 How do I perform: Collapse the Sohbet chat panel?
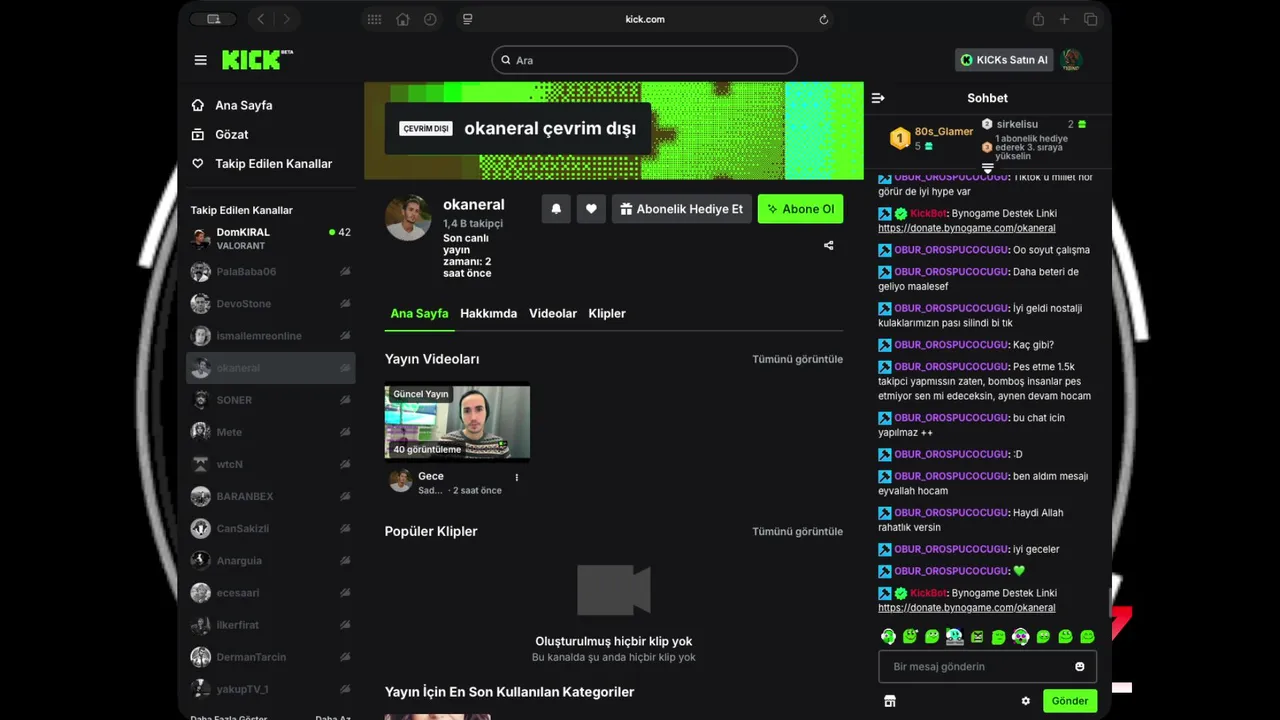(x=878, y=98)
